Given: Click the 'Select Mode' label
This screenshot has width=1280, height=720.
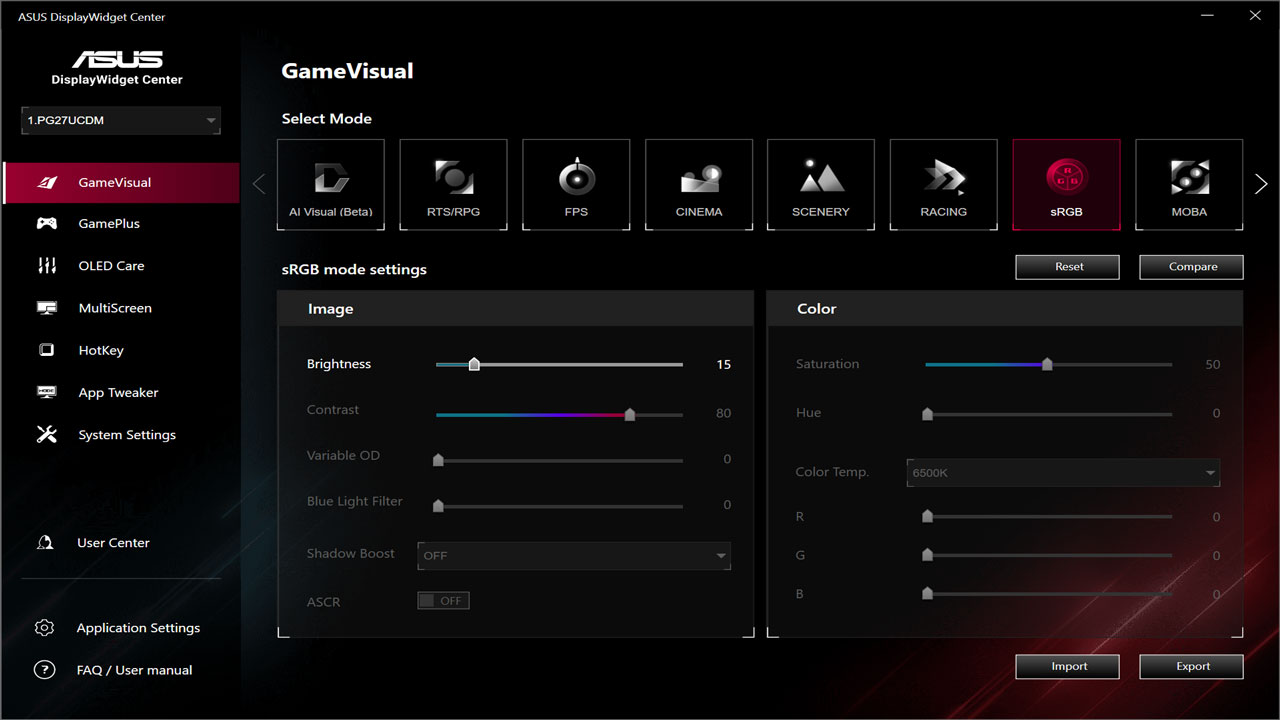Looking at the screenshot, I should [326, 119].
